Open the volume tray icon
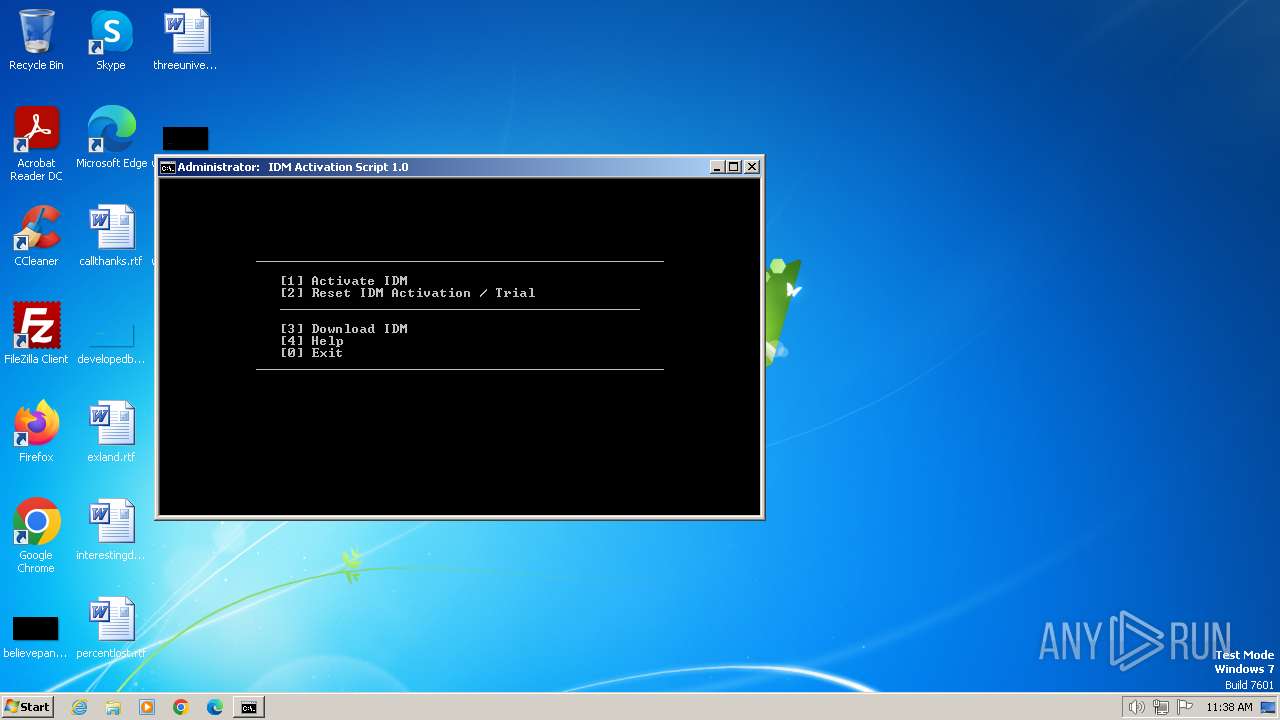1280x720 pixels. [1136, 707]
